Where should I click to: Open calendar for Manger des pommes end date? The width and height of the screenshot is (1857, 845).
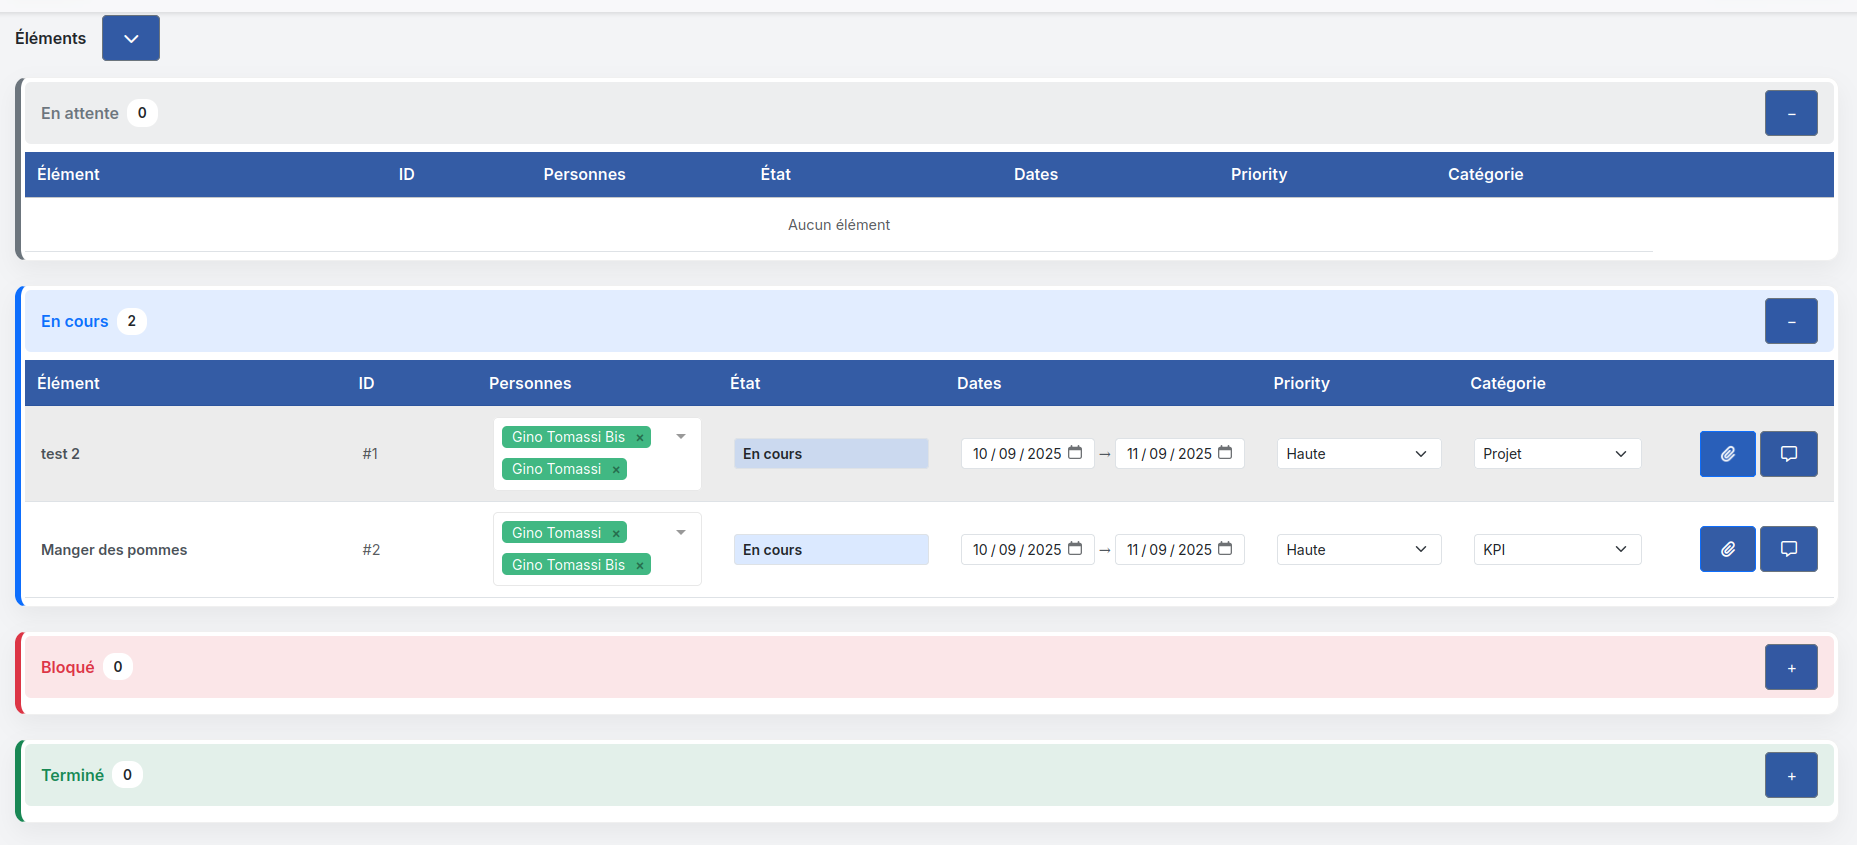tap(1225, 549)
